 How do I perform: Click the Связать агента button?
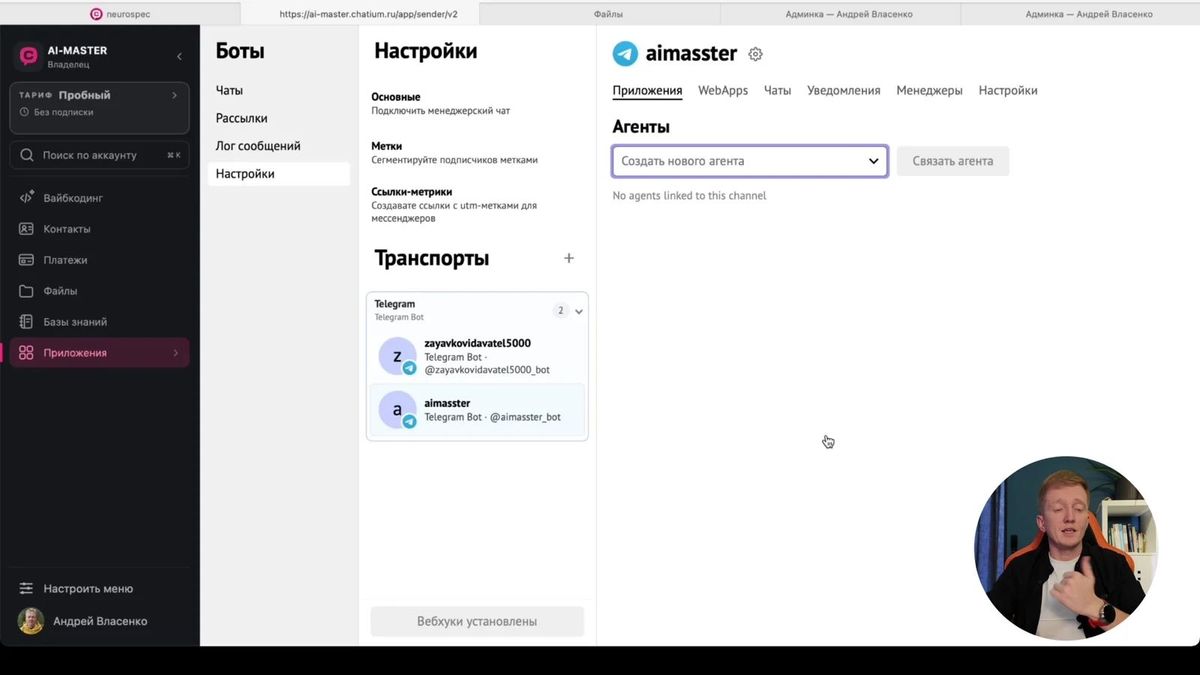click(953, 161)
